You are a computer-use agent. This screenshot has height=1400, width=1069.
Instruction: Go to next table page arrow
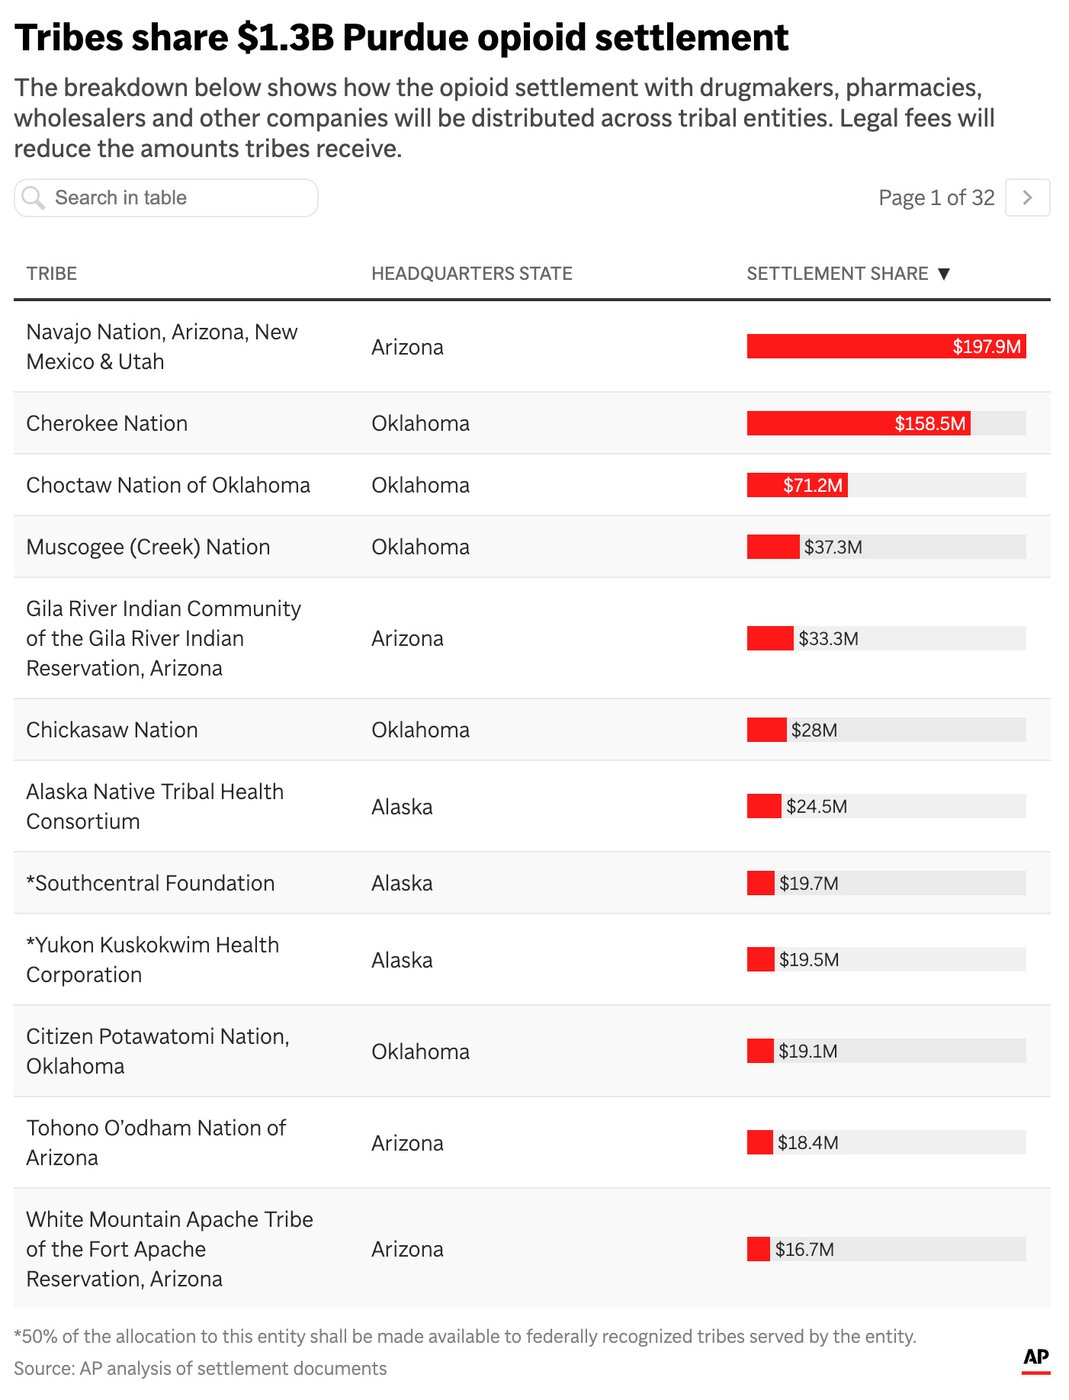1027,198
